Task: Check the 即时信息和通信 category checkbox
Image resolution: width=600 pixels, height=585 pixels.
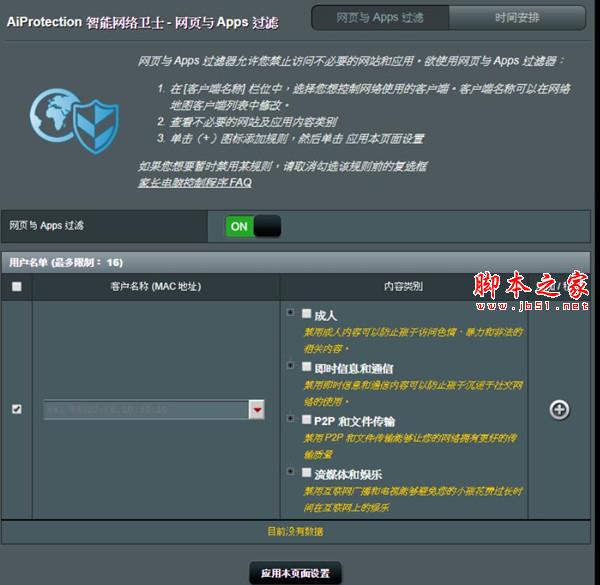Action: pos(307,367)
